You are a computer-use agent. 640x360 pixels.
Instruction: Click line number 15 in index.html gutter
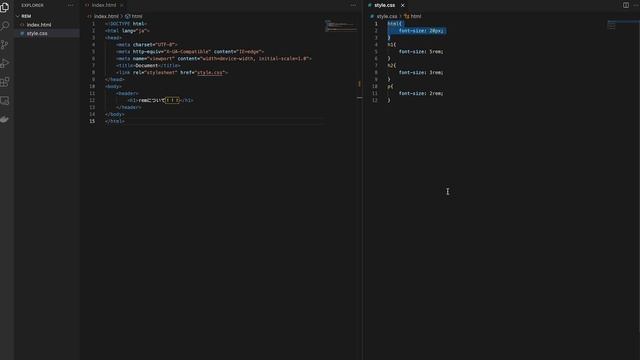(x=92, y=121)
